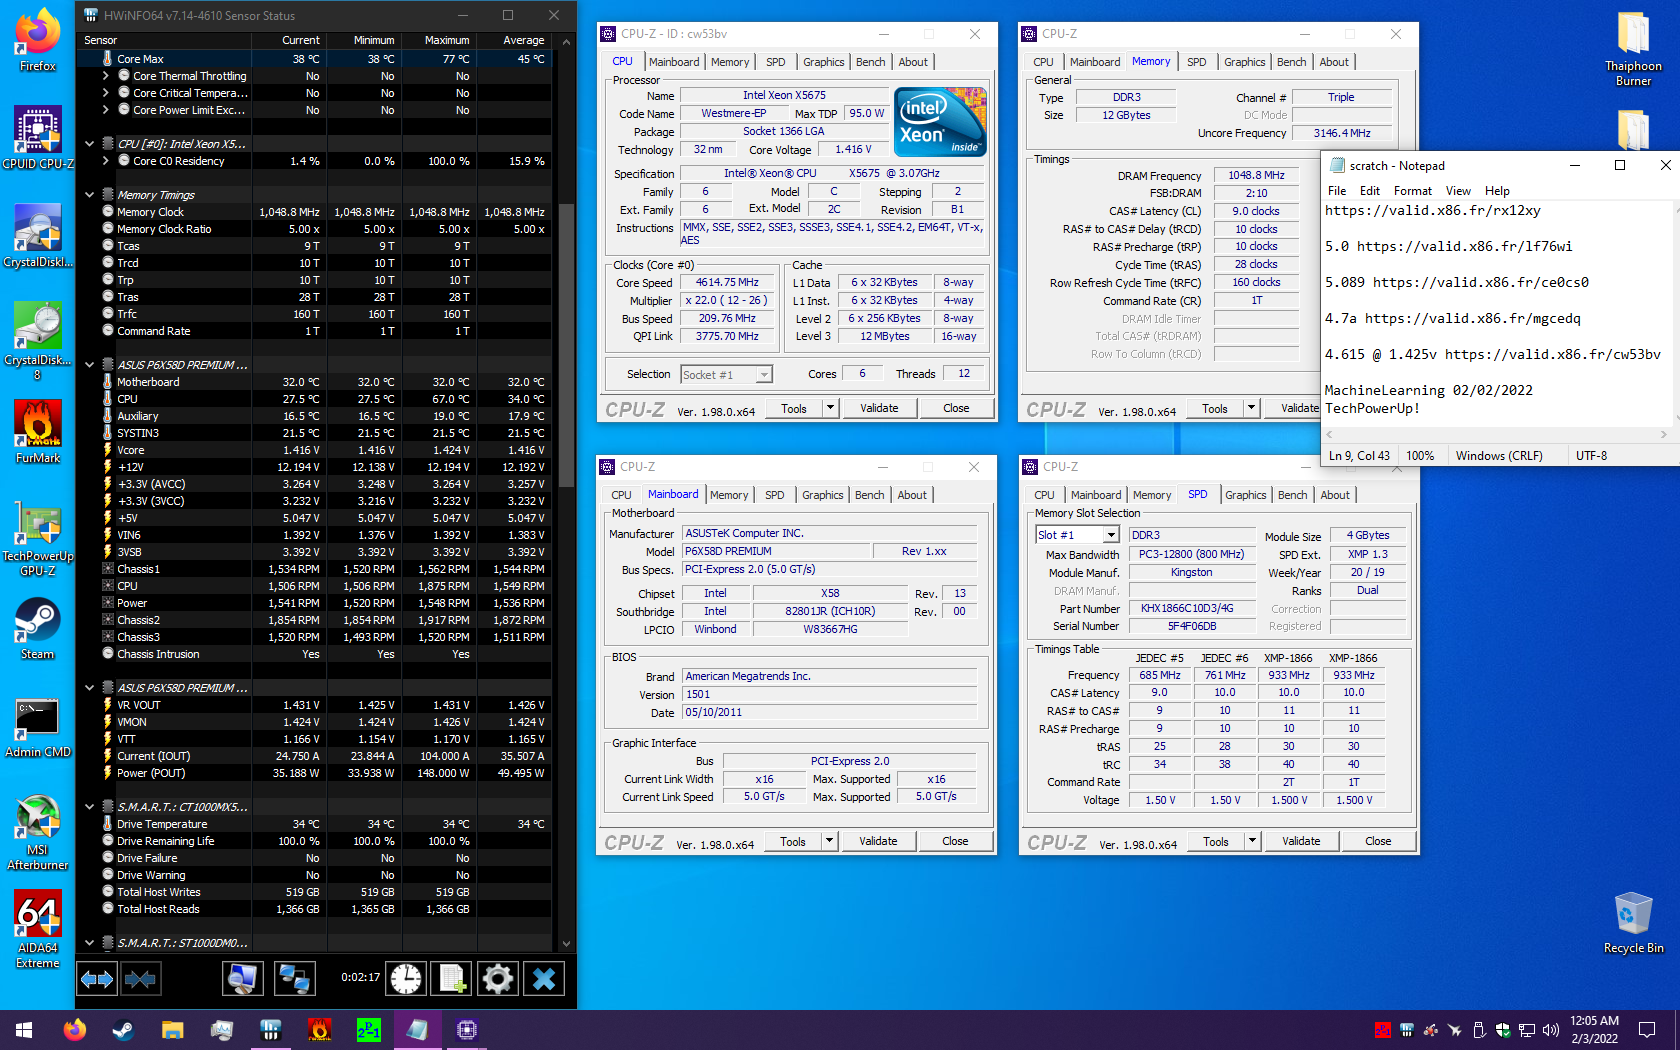Image resolution: width=1680 pixels, height=1050 pixels.
Task: Click Notepad taskbar button
Action: click(x=418, y=1029)
